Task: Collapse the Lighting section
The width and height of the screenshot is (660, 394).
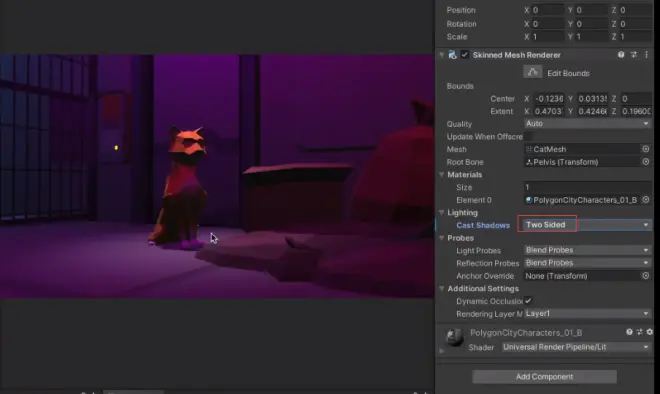Action: point(442,213)
